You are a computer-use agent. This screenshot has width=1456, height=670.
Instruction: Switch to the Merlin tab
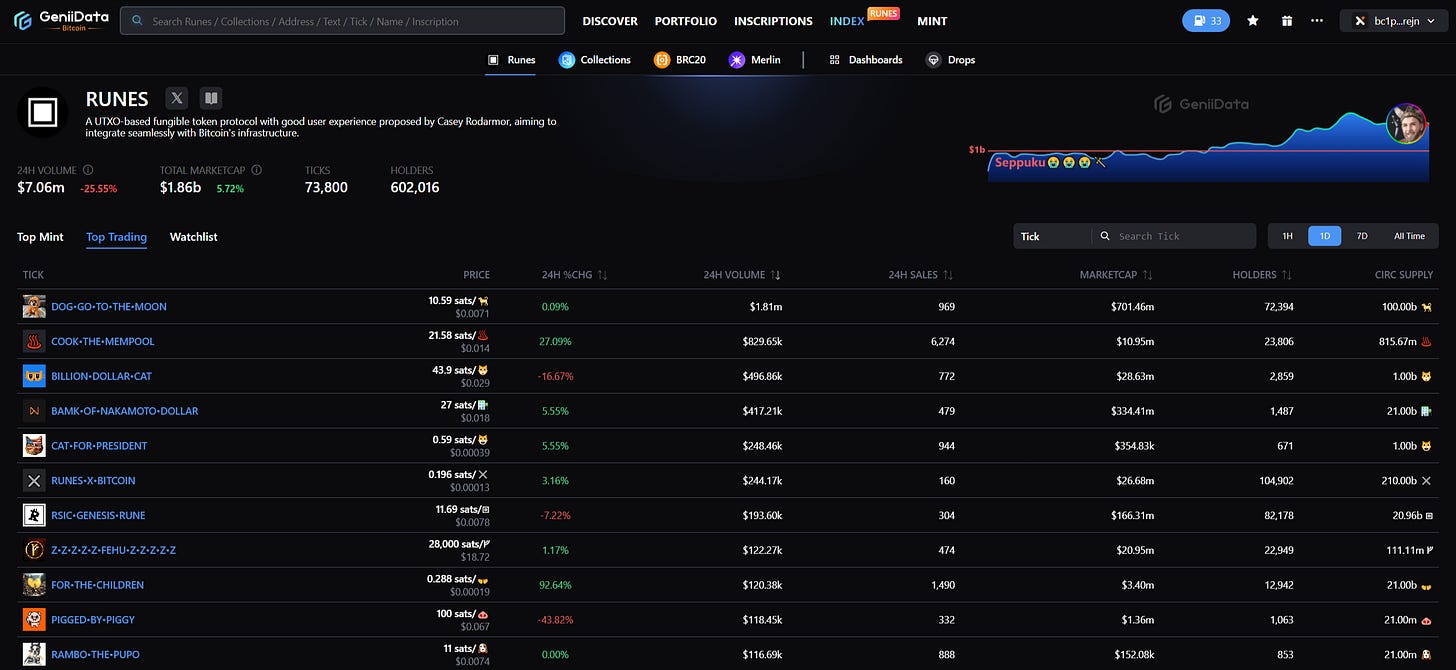[x=755, y=60]
